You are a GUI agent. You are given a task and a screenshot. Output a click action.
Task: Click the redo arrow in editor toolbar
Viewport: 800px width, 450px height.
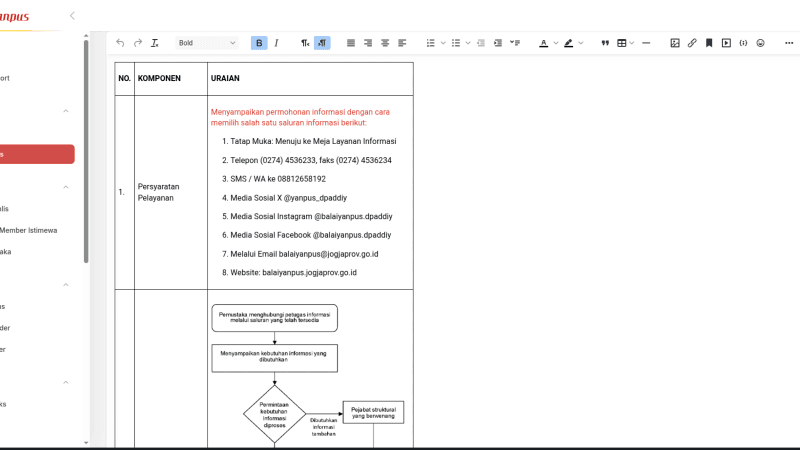(137, 43)
